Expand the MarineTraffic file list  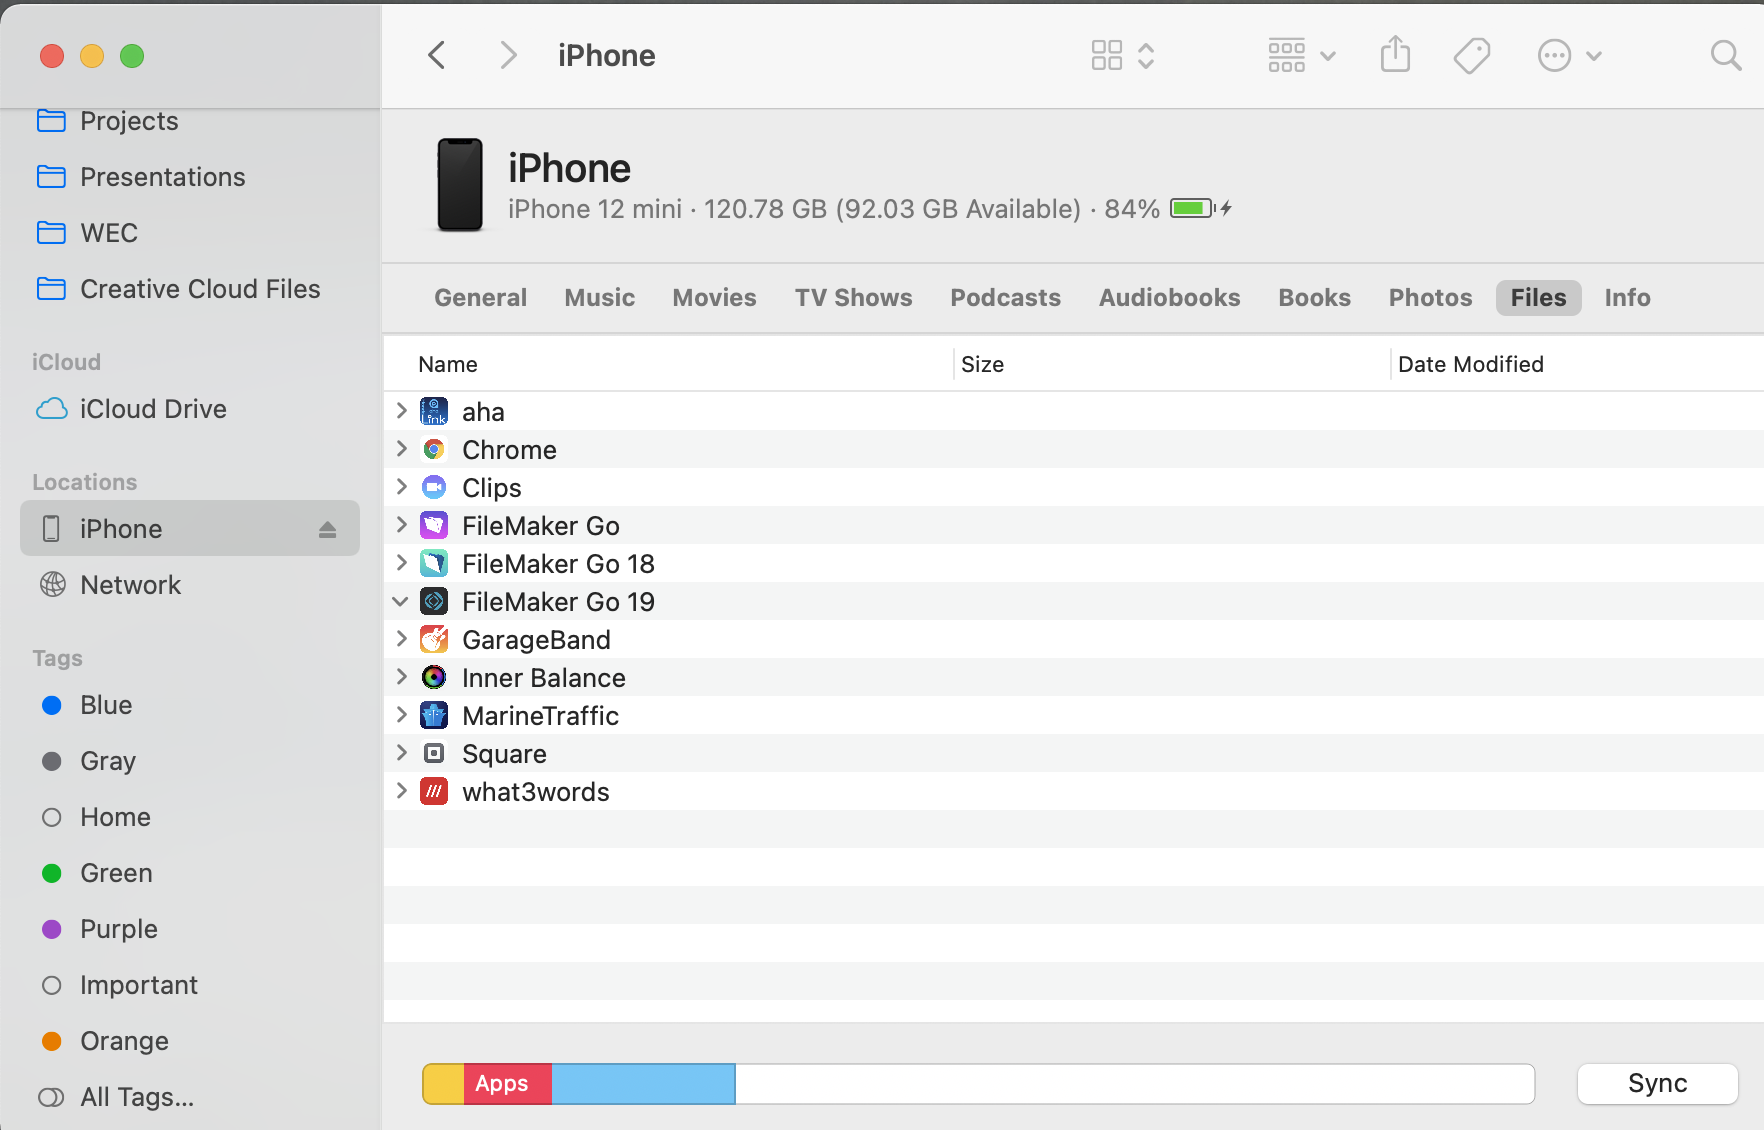tap(401, 714)
